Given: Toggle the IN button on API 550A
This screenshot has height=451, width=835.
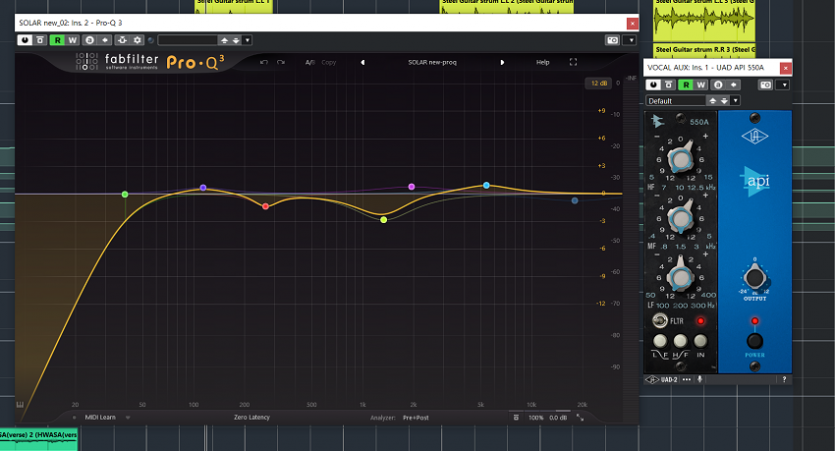Looking at the screenshot, I should pos(700,341).
